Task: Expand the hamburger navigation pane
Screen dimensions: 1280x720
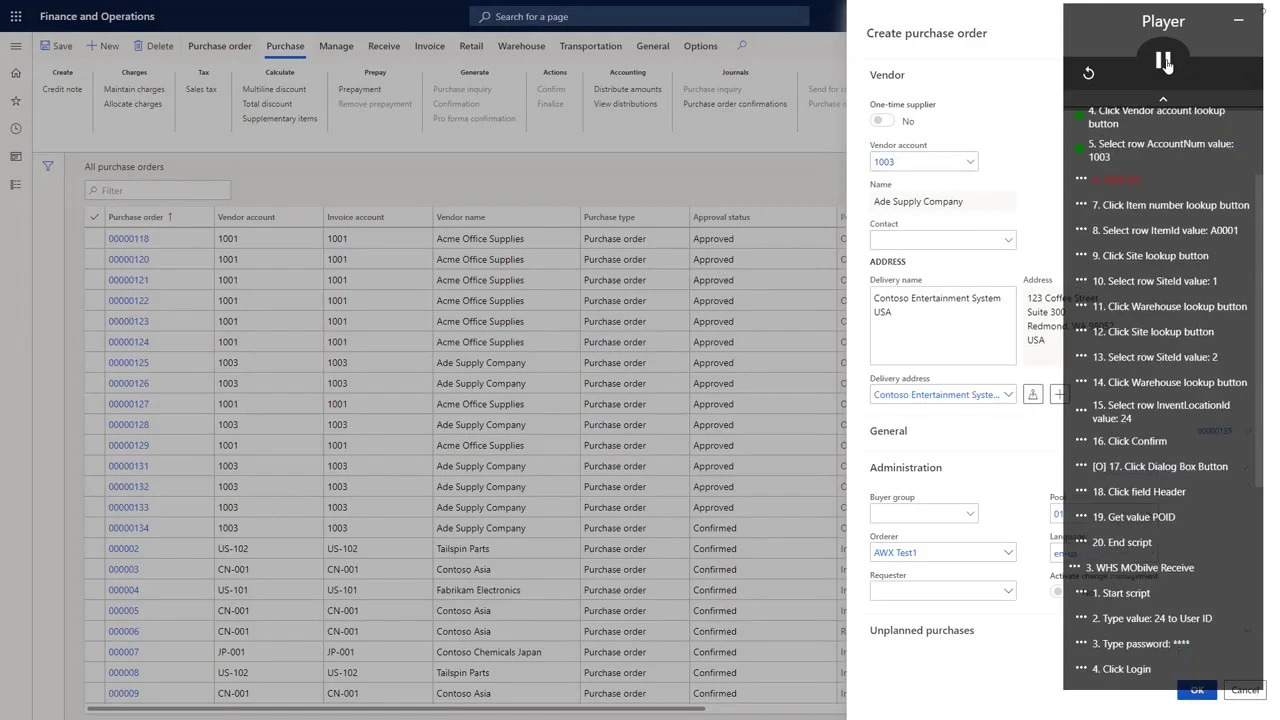Action: click(x=16, y=46)
